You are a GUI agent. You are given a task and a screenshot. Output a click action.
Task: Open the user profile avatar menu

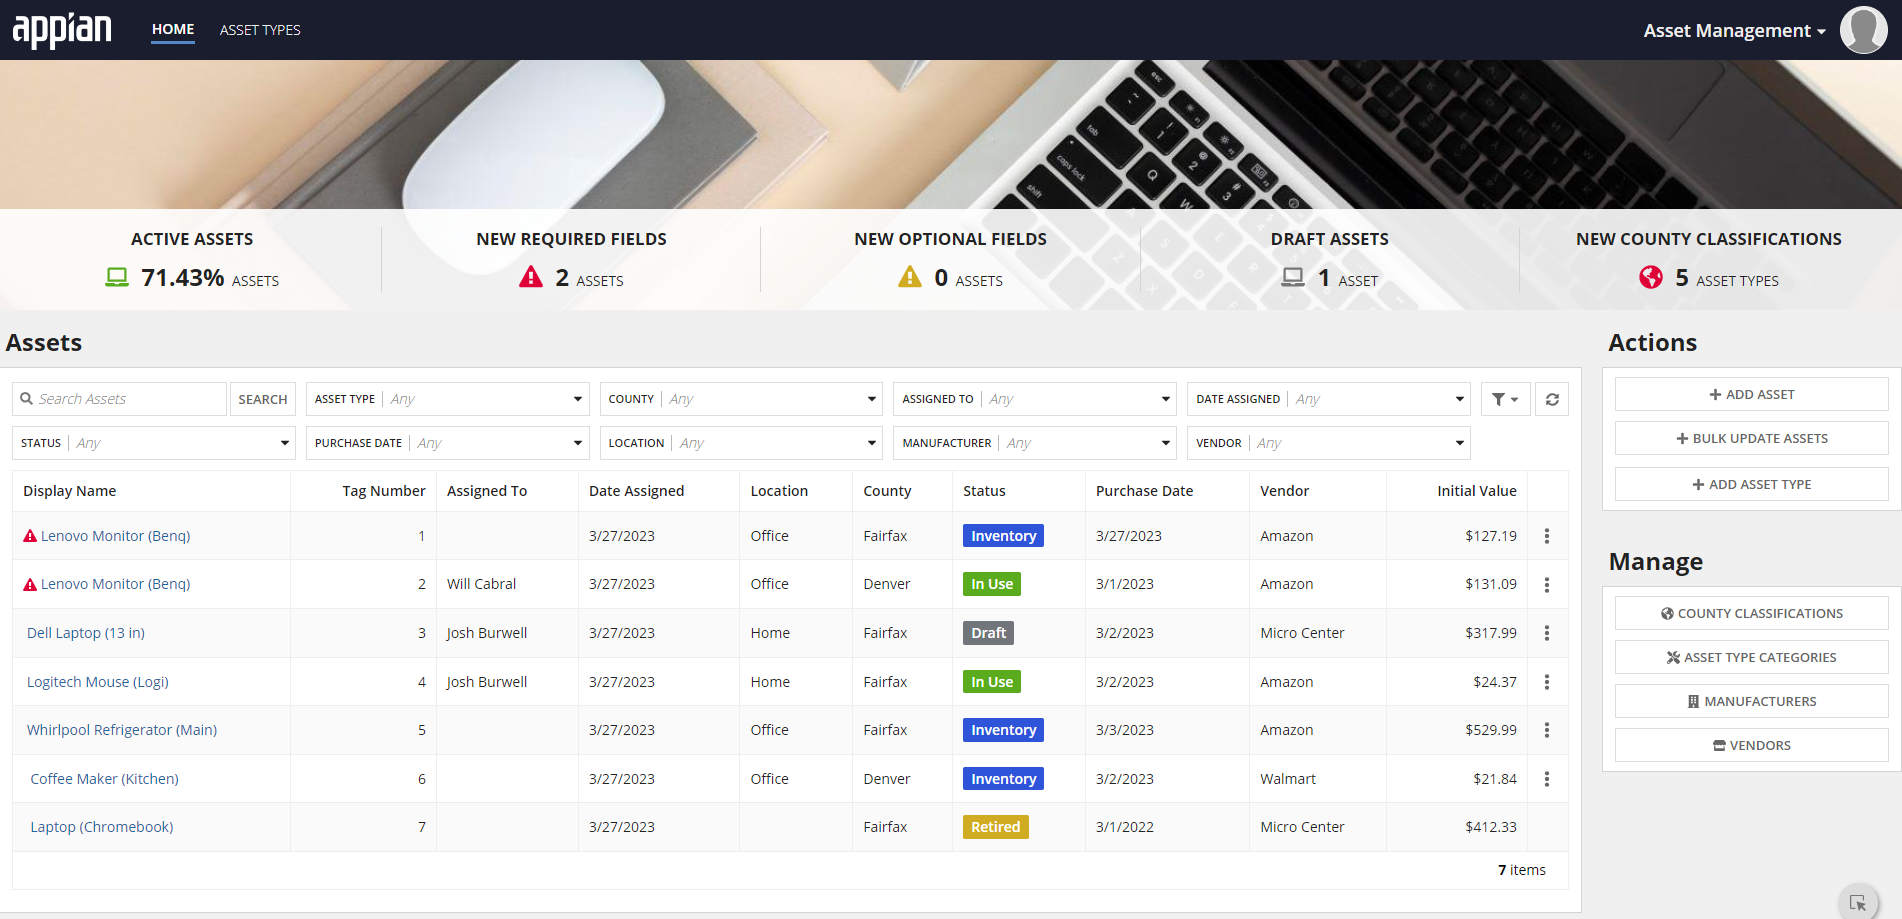pyautogui.click(x=1863, y=29)
